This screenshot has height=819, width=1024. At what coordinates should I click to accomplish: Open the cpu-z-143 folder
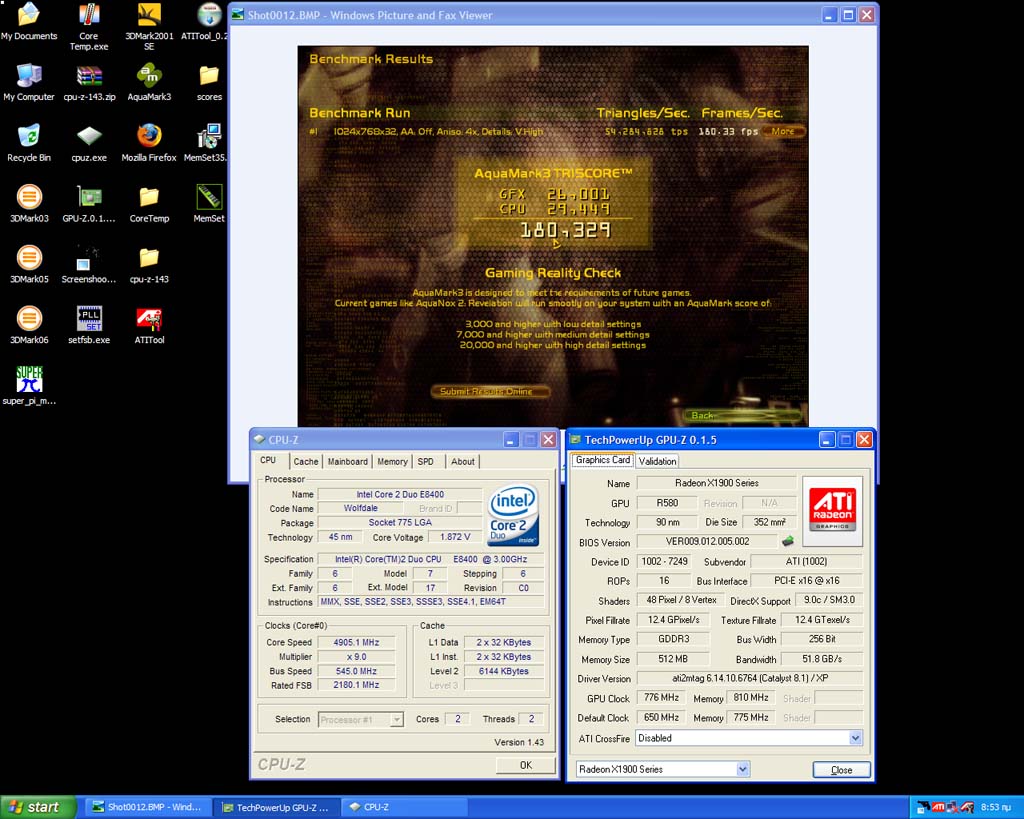pos(149,265)
